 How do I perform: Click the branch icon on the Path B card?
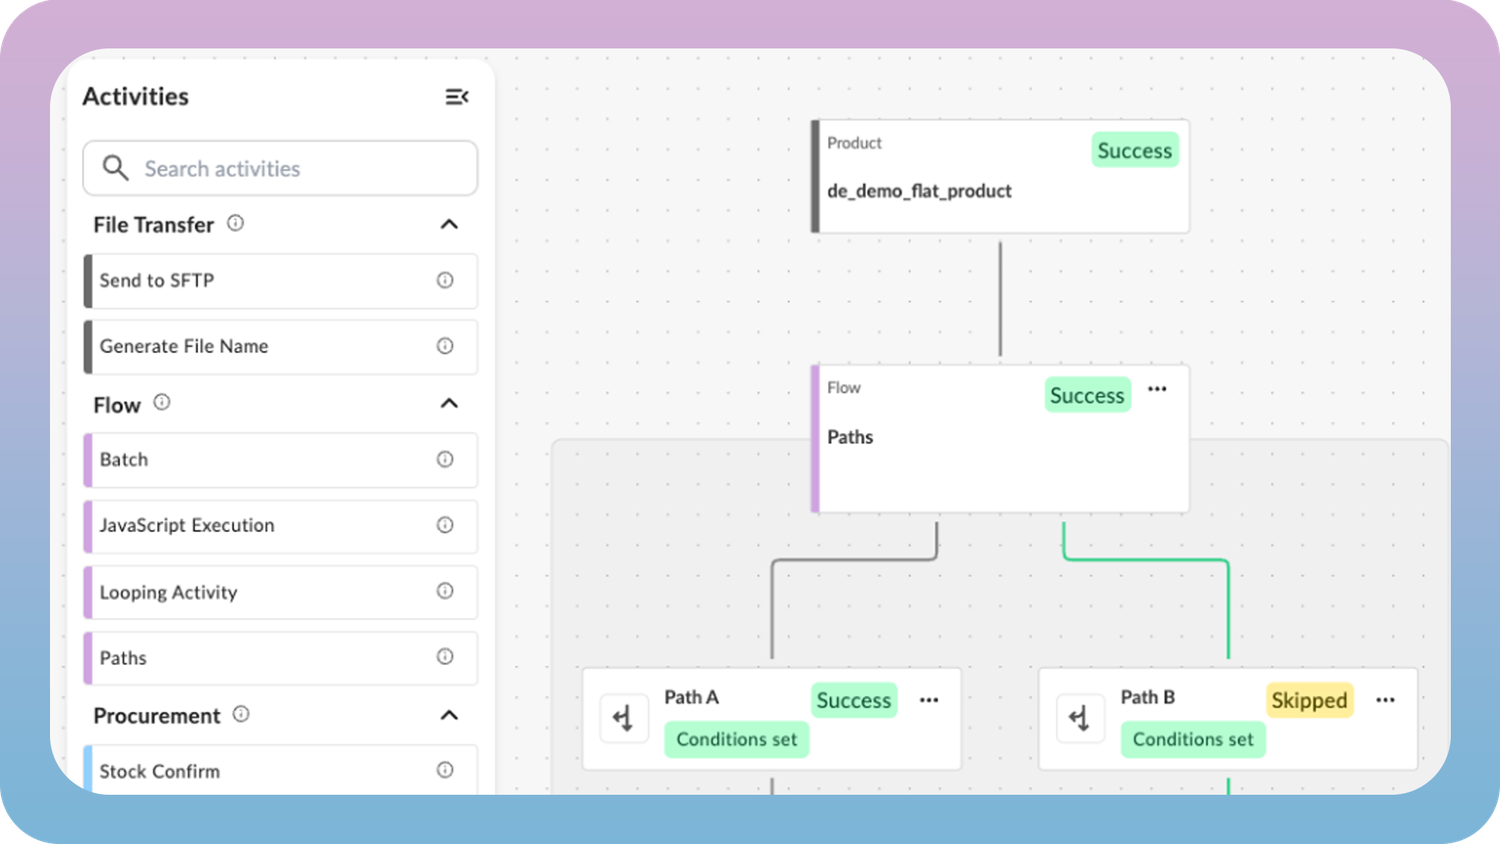(x=1080, y=718)
